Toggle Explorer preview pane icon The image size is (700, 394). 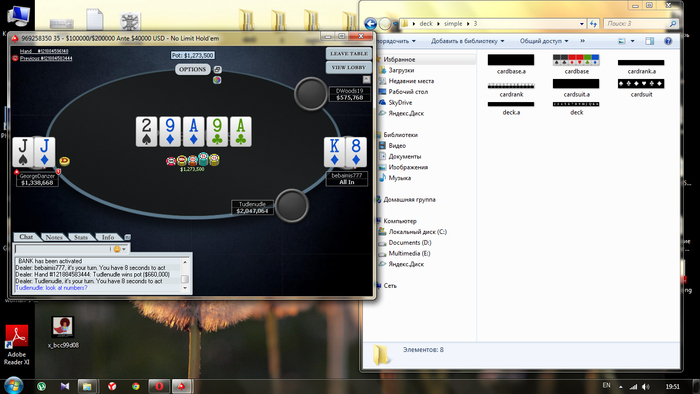(650, 41)
